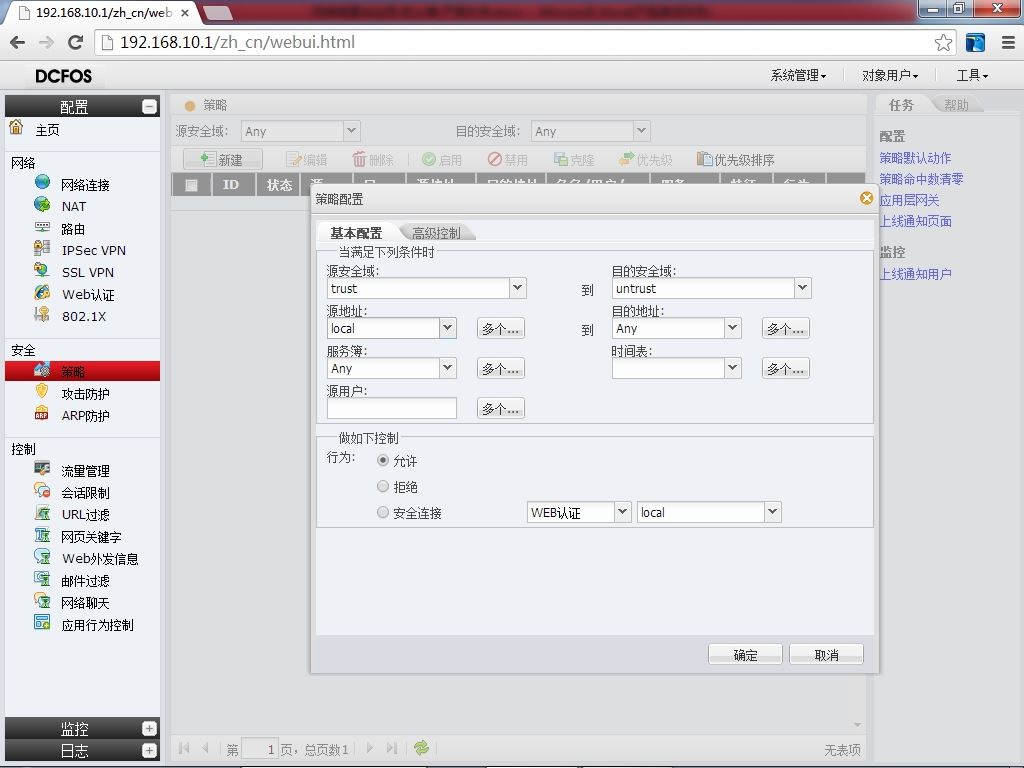This screenshot has width=1024, height=768.
Task: Click the NAT icon in sidebar
Action: coord(42,204)
